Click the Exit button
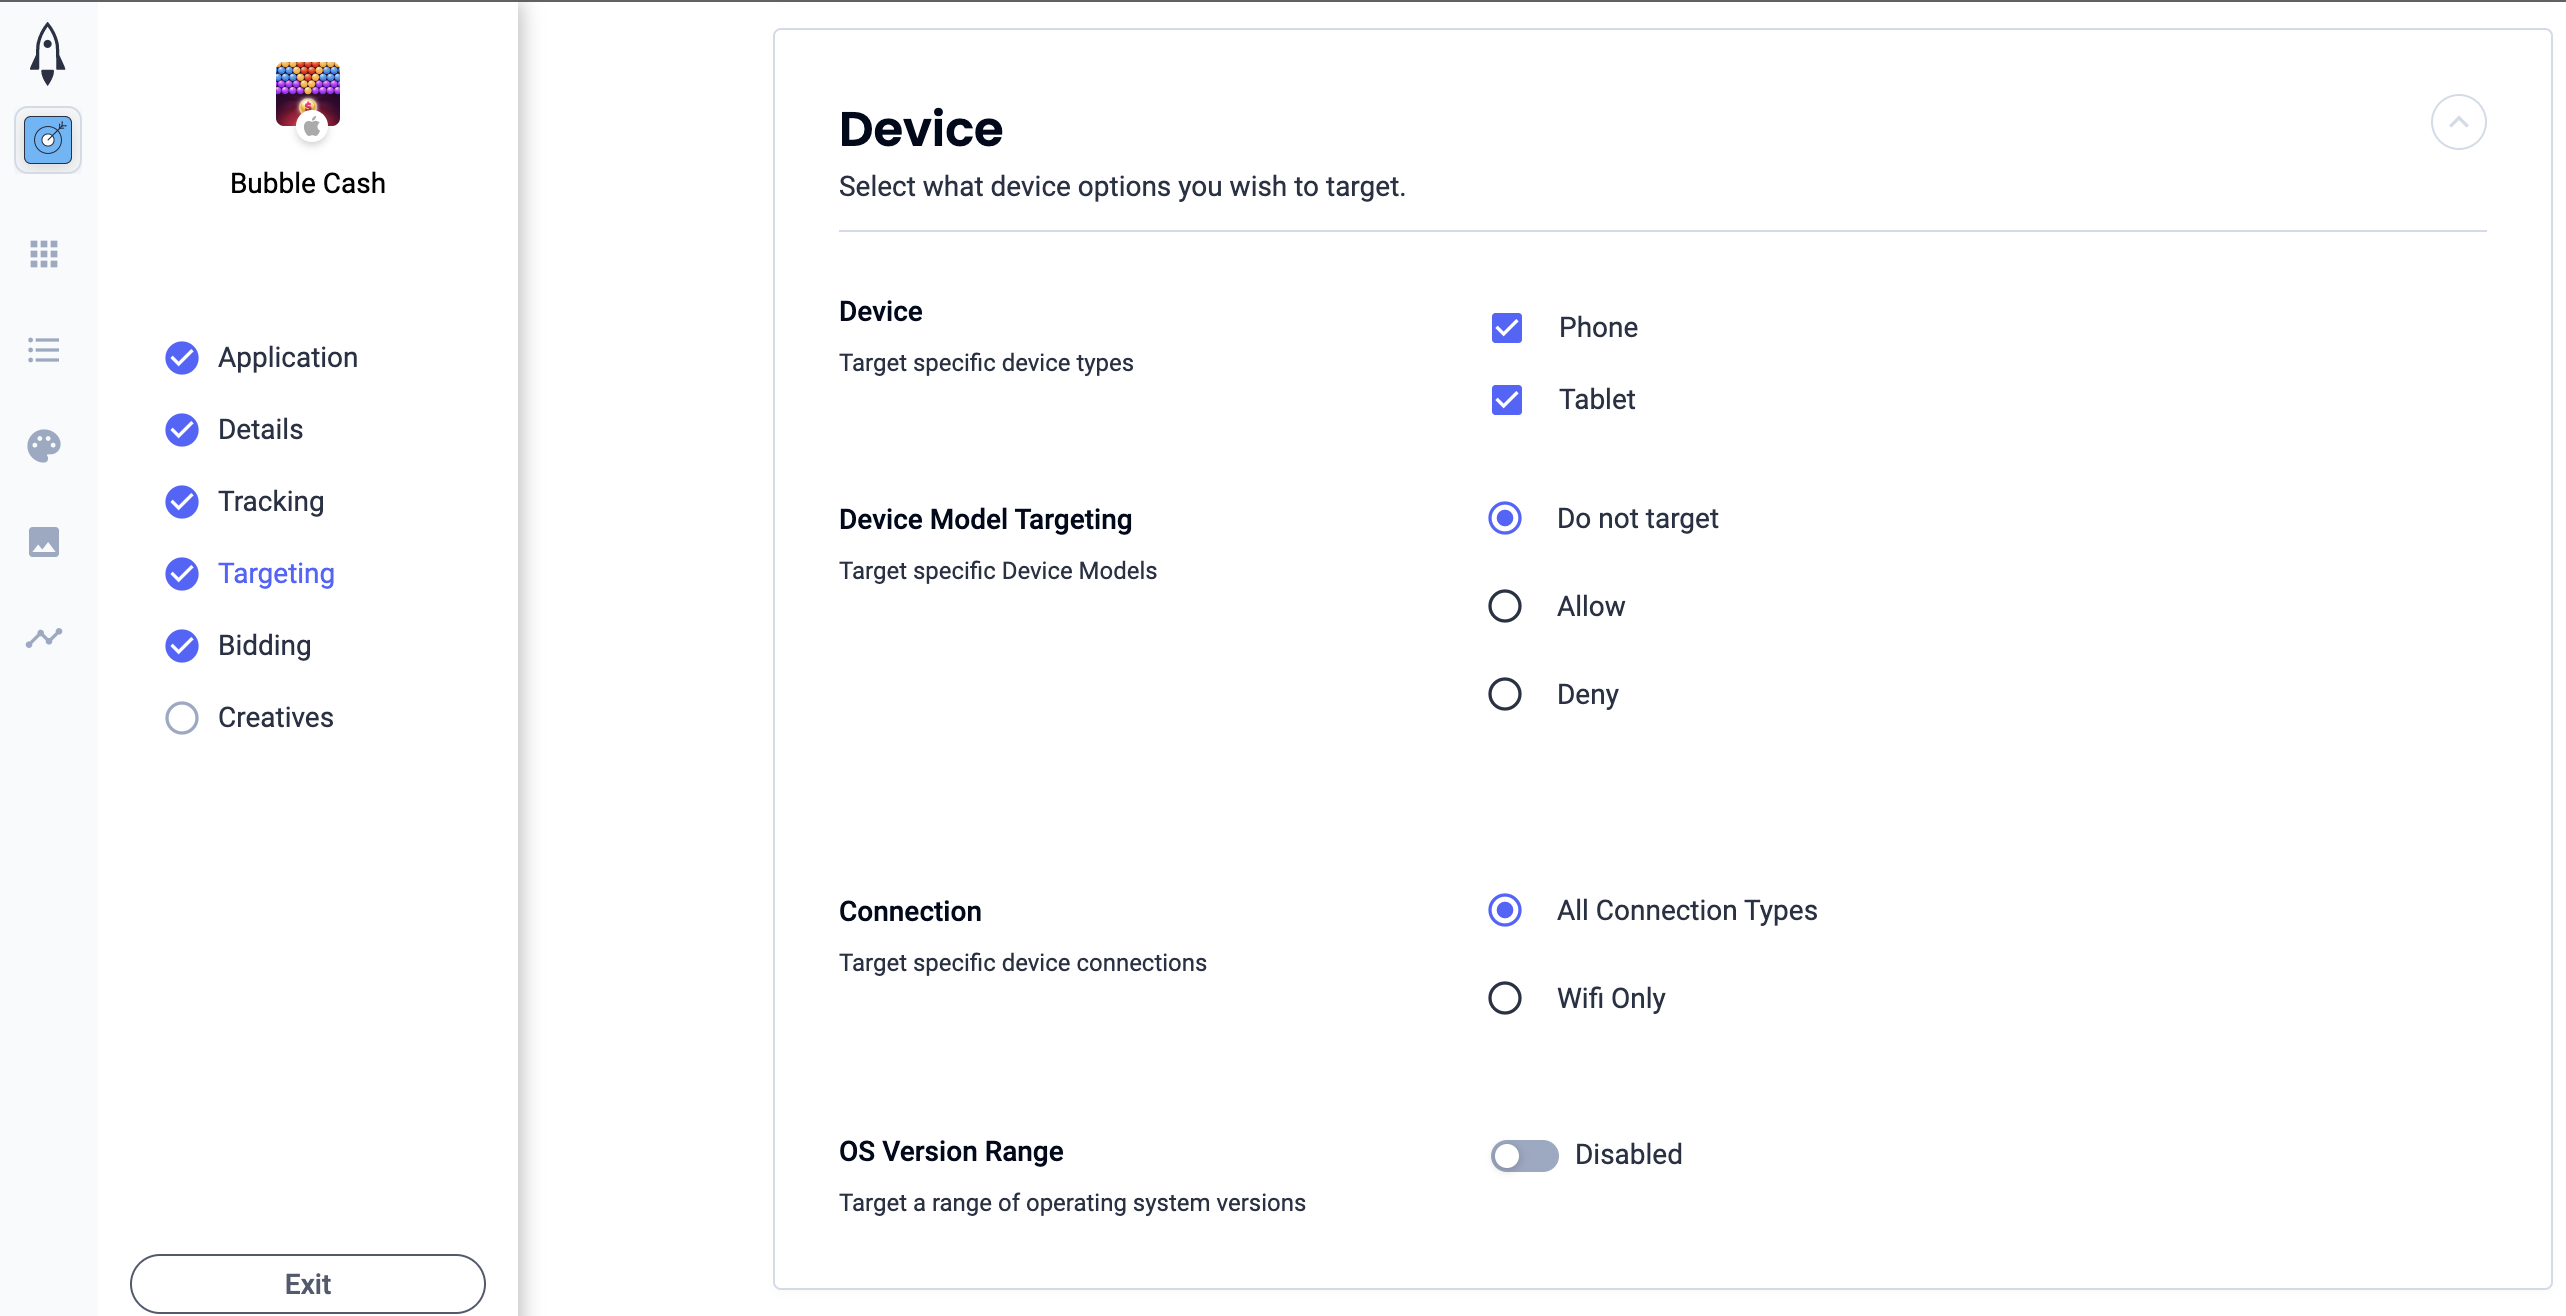This screenshot has width=2566, height=1316. click(x=308, y=1284)
